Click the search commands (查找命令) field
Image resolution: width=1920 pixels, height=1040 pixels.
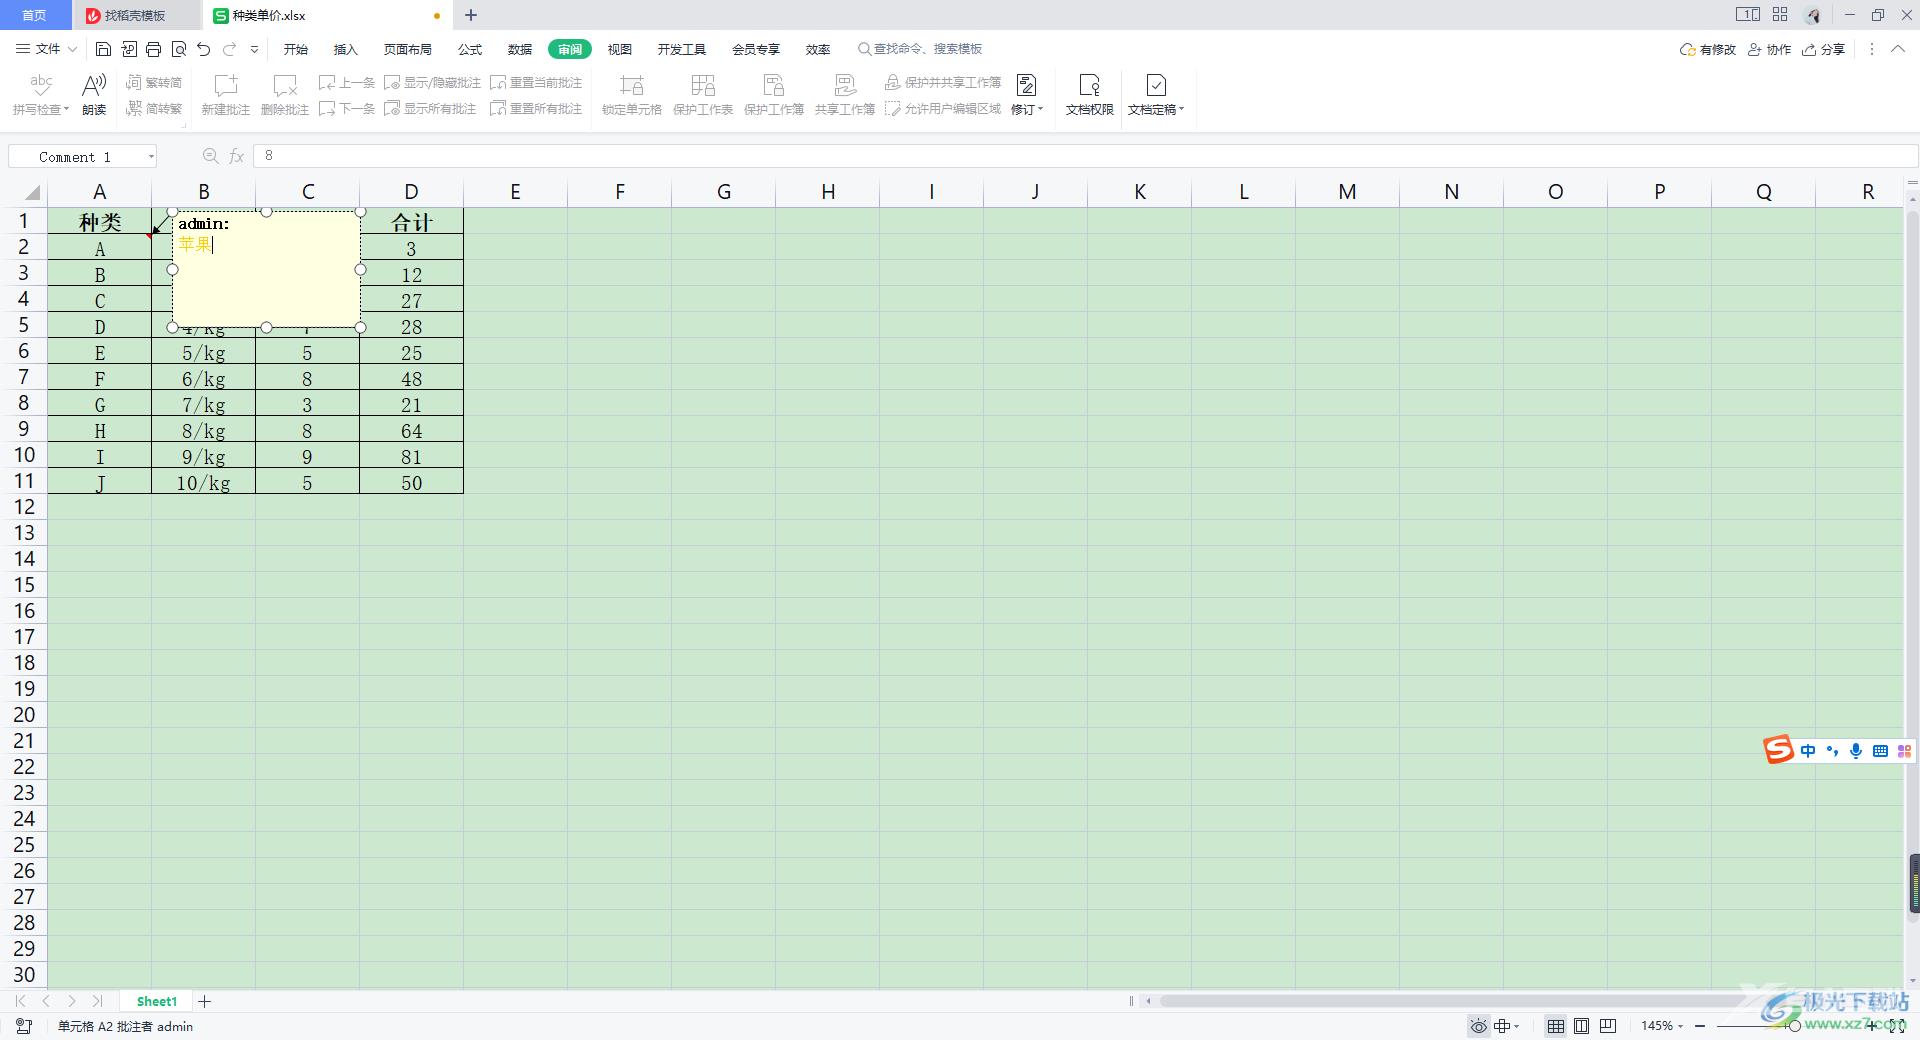[x=920, y=49]
